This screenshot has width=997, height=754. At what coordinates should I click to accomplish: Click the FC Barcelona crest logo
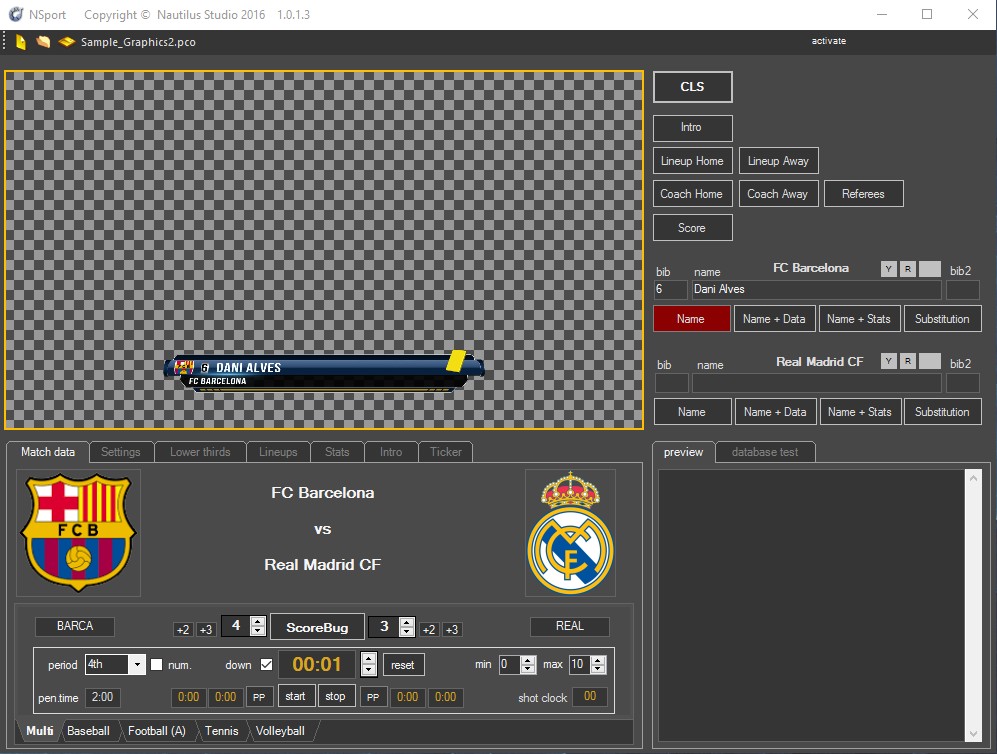[x=79, y=532]
